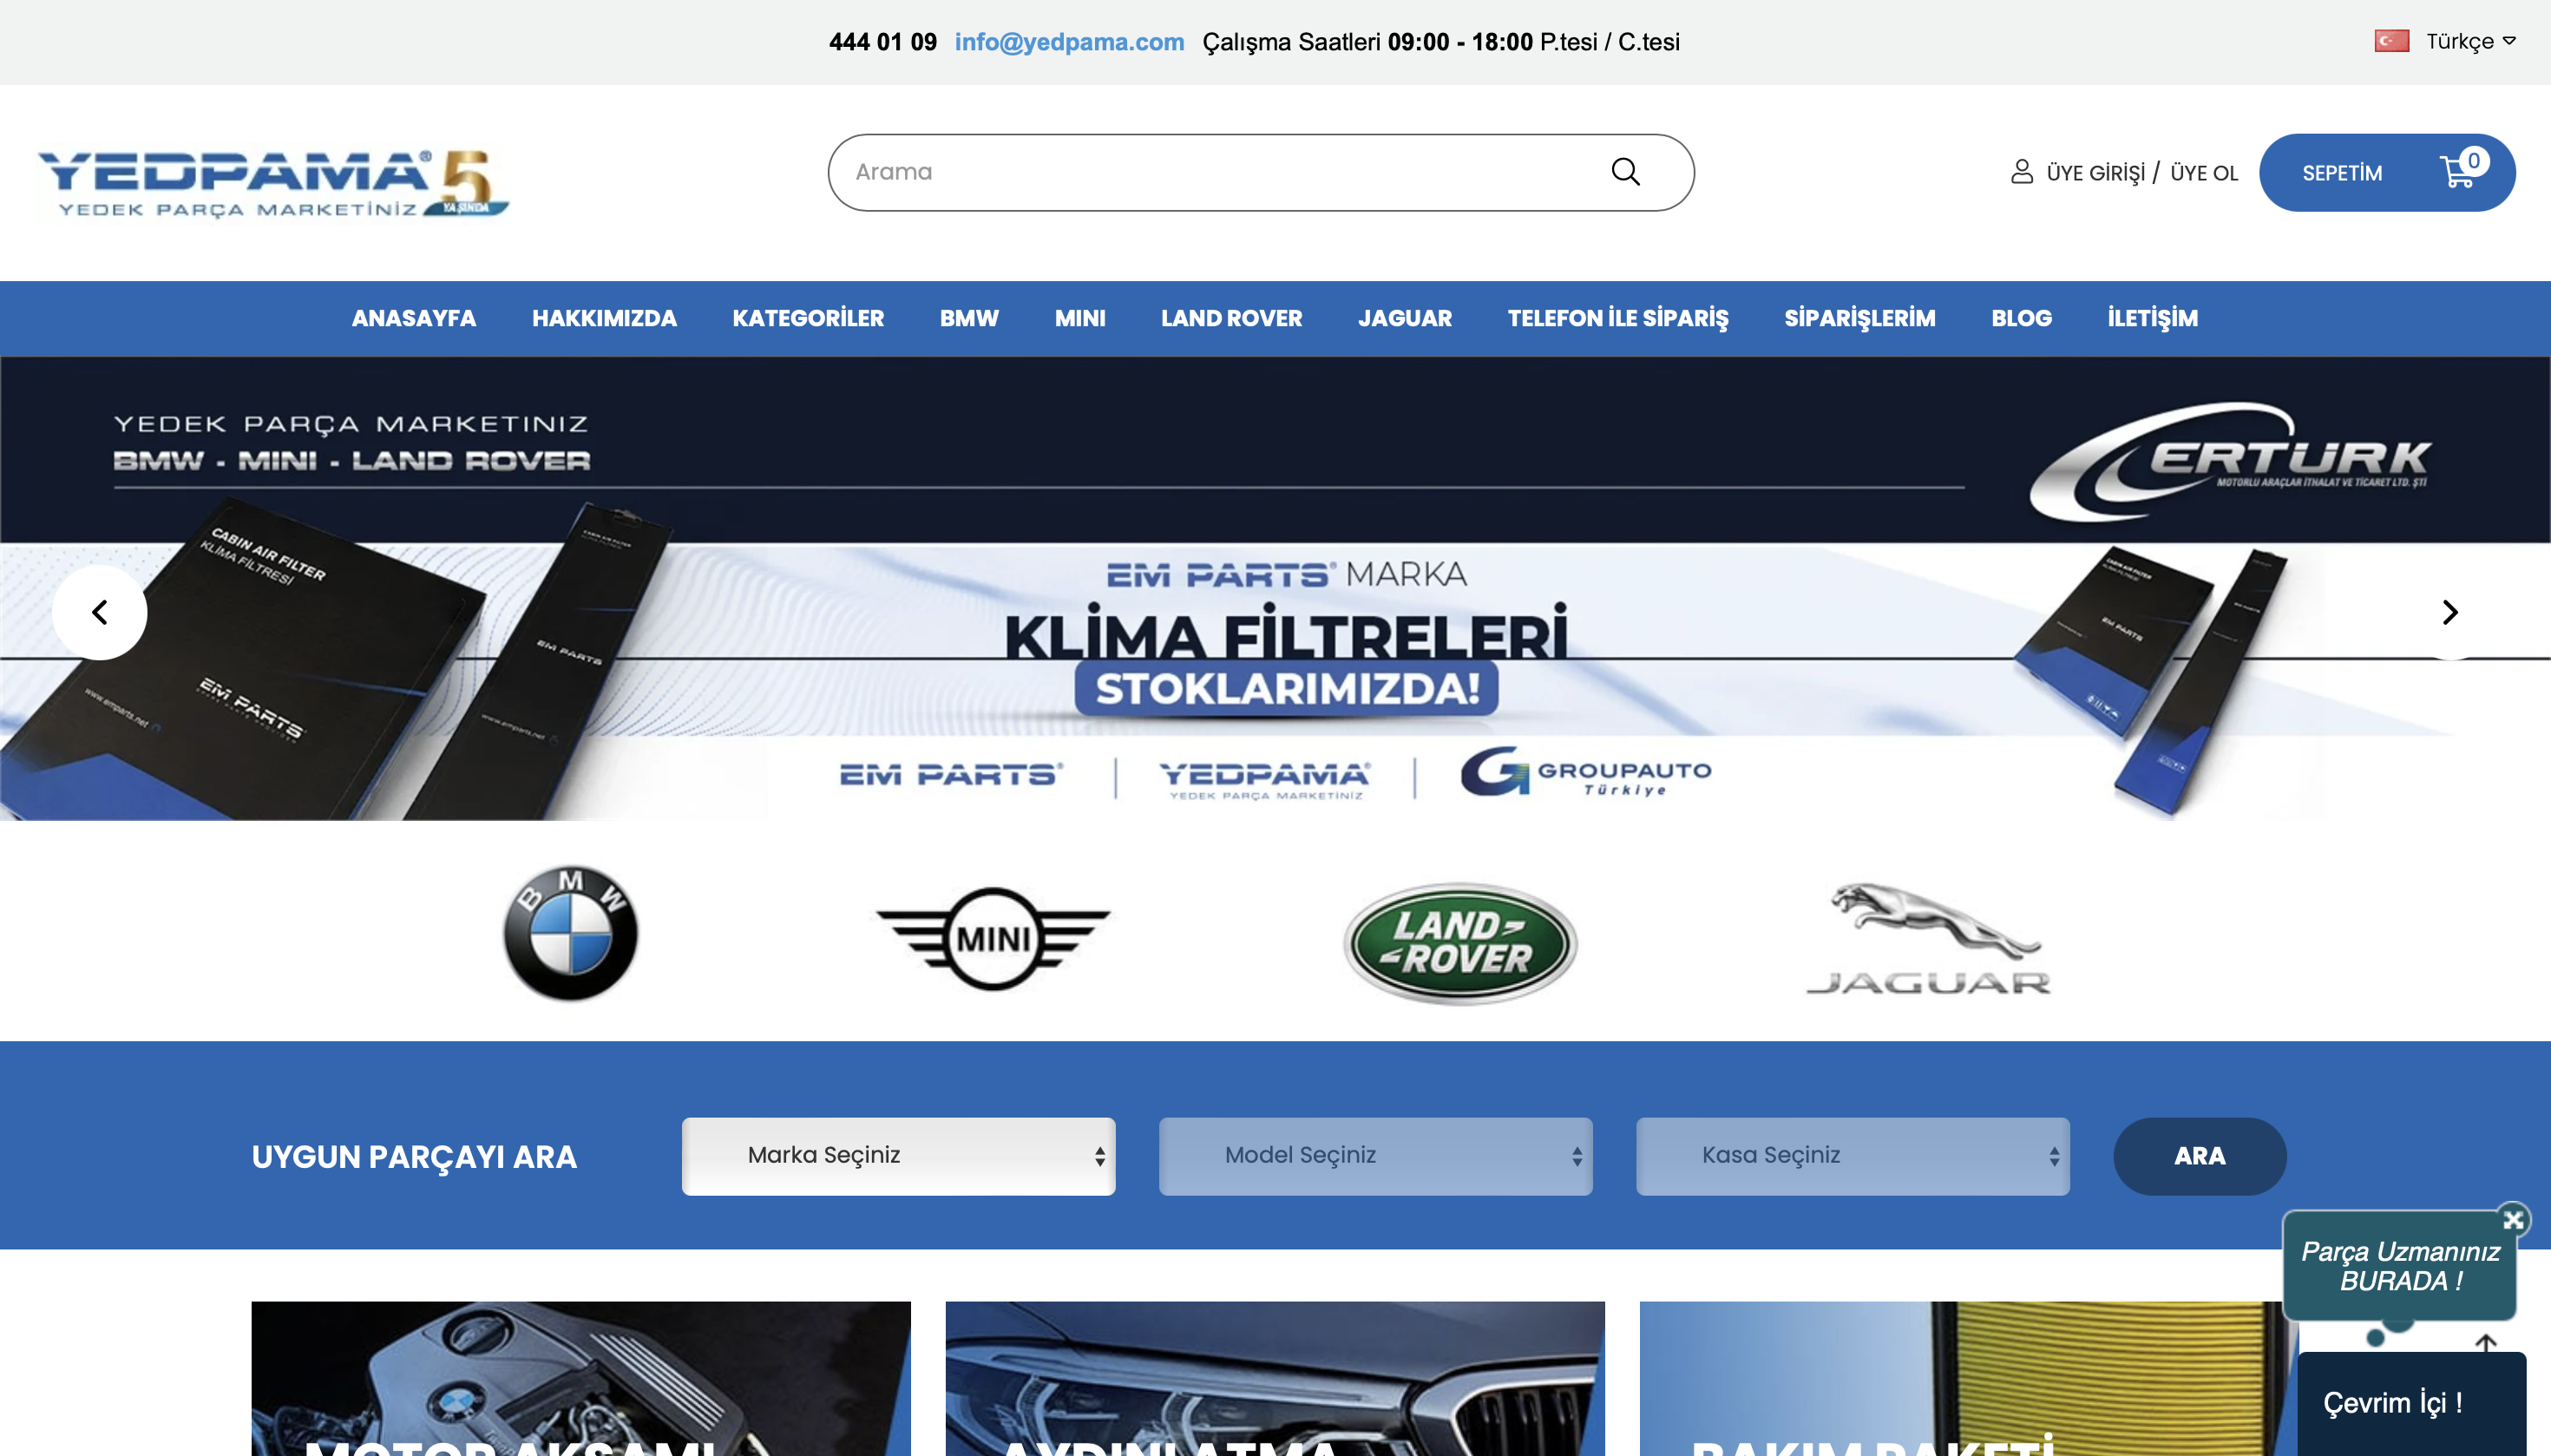
Task: Open the MINI menu item
Action: coord(1080,318)
